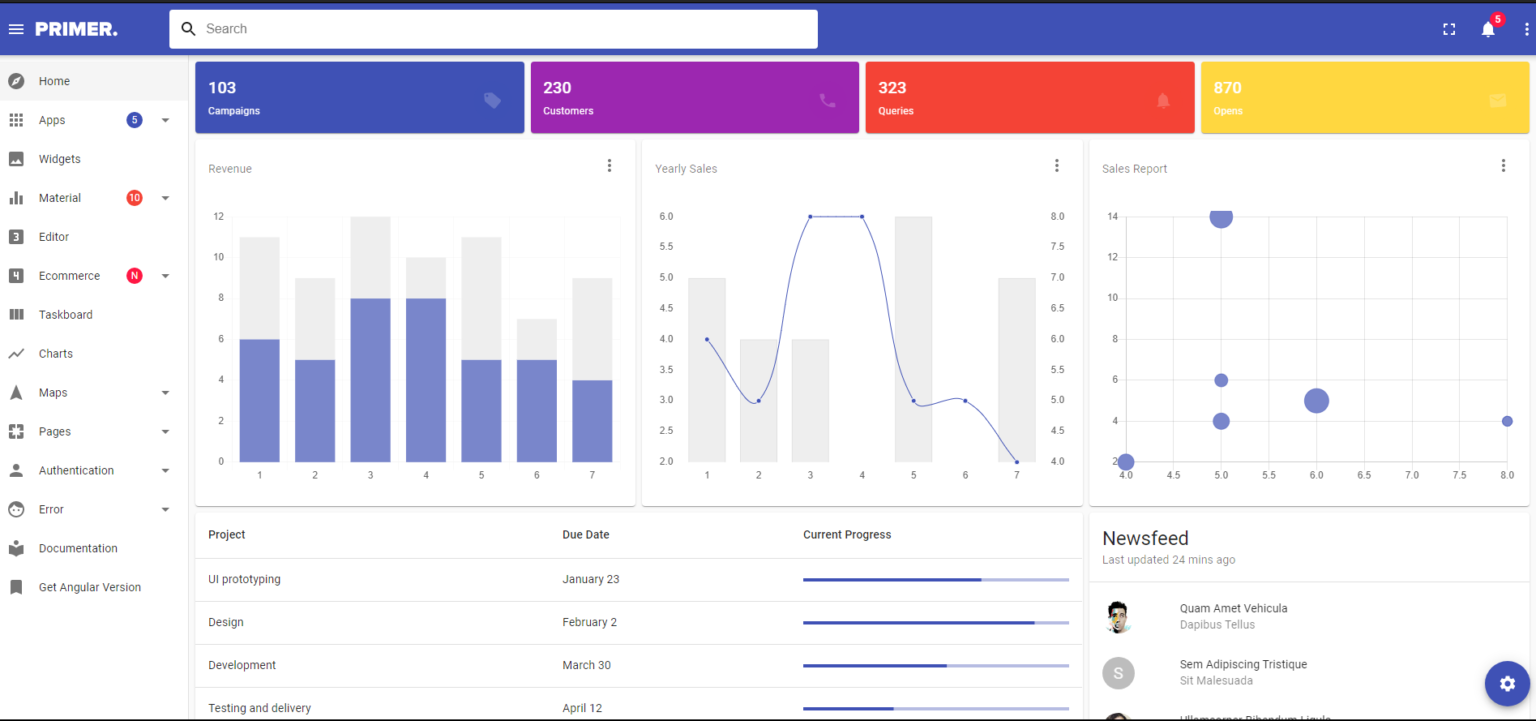Click the Search input field
The height and width of the screenshot is (721, 1536).
click(x=494, y=29)
